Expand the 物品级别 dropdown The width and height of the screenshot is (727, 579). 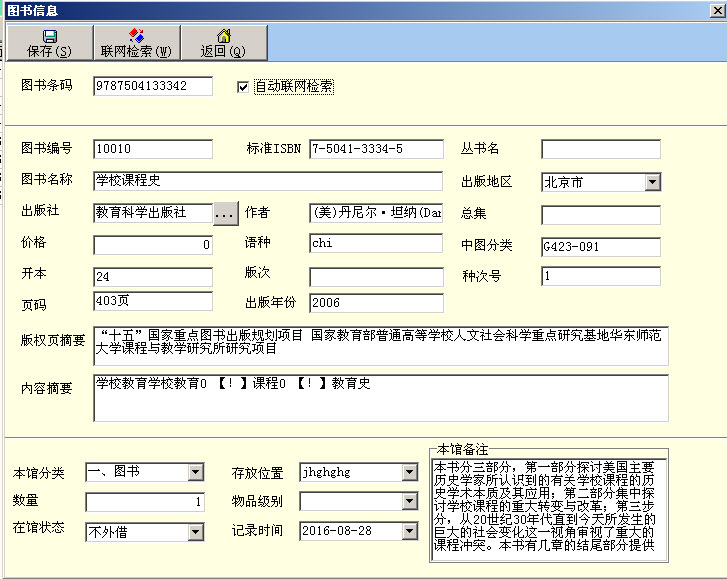click(x=409, y=502)
